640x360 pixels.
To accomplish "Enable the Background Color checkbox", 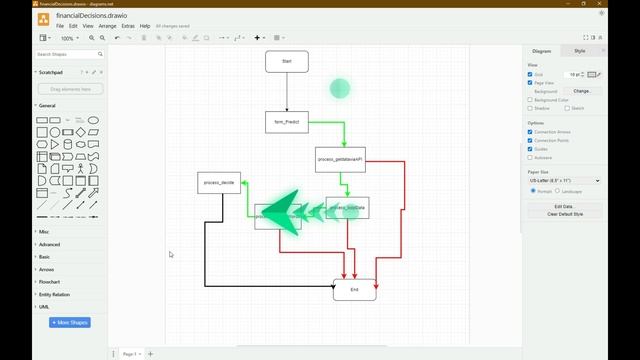I will 530,100.
